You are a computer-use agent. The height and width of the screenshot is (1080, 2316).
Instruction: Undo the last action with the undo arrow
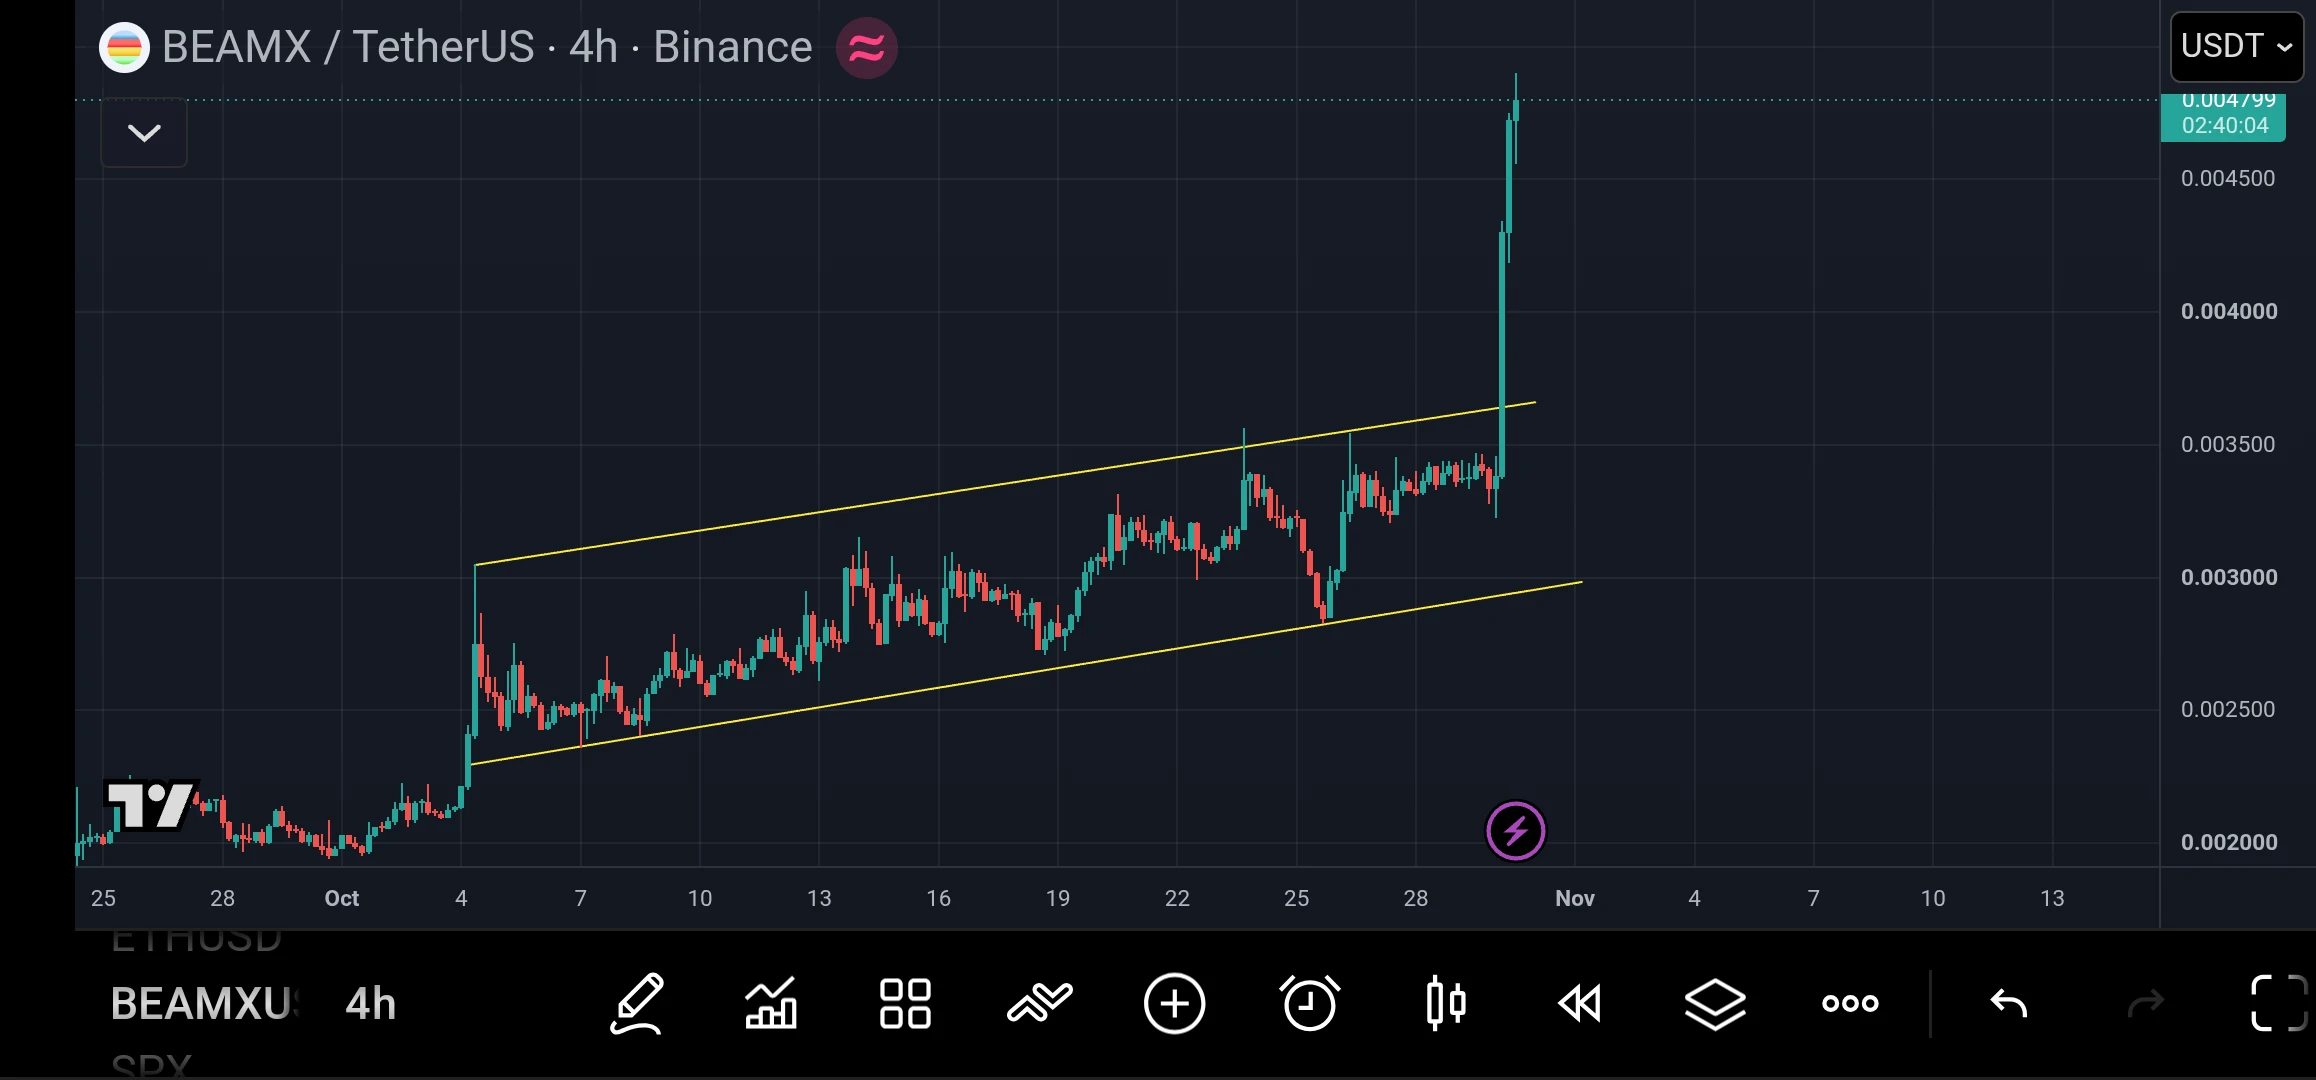[x=2009, y=1003]
